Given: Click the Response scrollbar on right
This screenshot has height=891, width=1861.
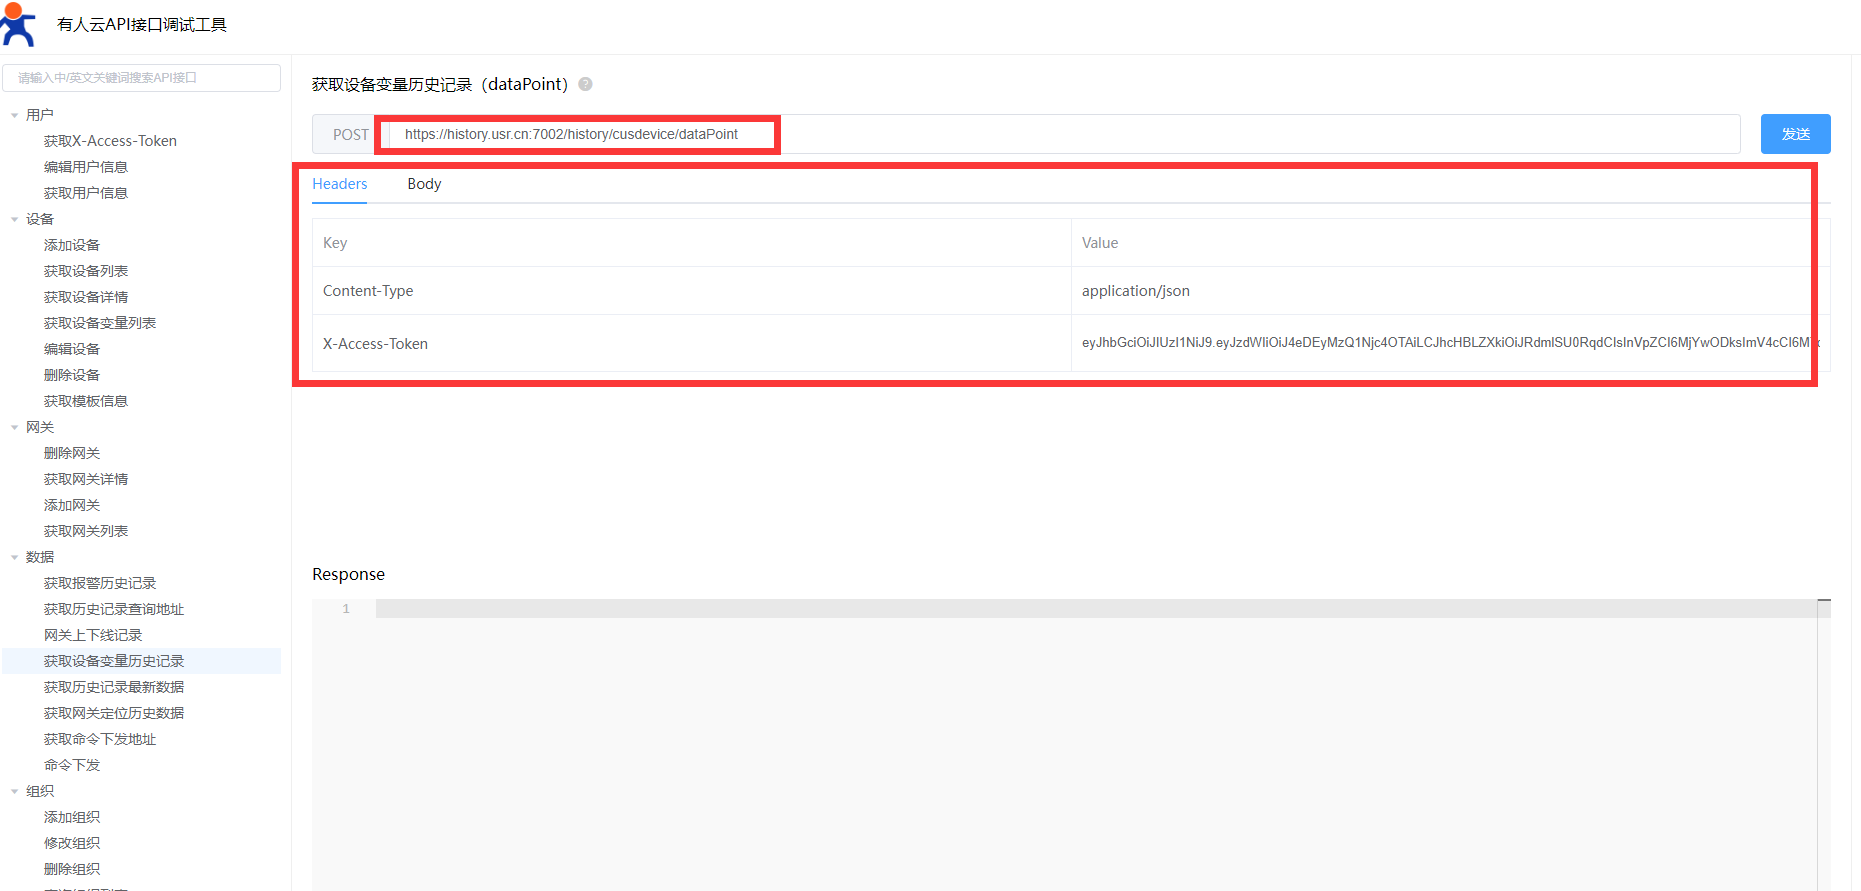Looking at the screenshot, I should click(x=1823, y=740).
